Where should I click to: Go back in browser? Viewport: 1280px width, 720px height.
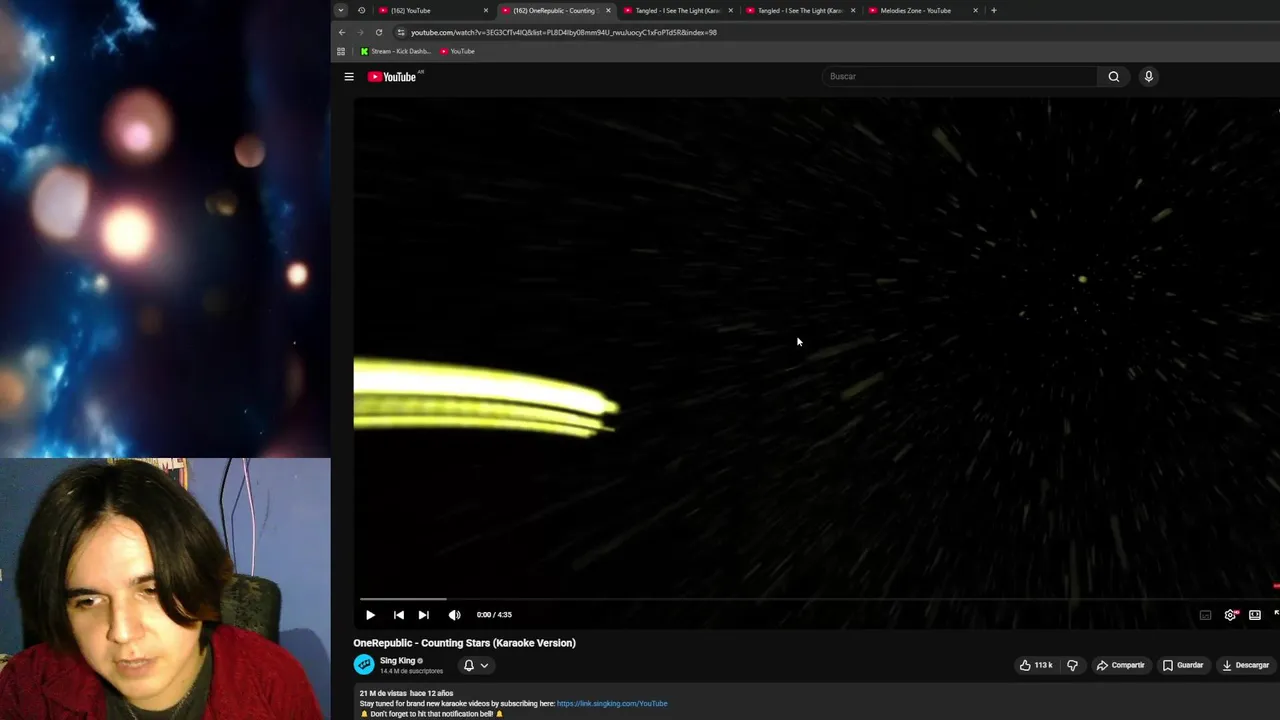[342, 32]
